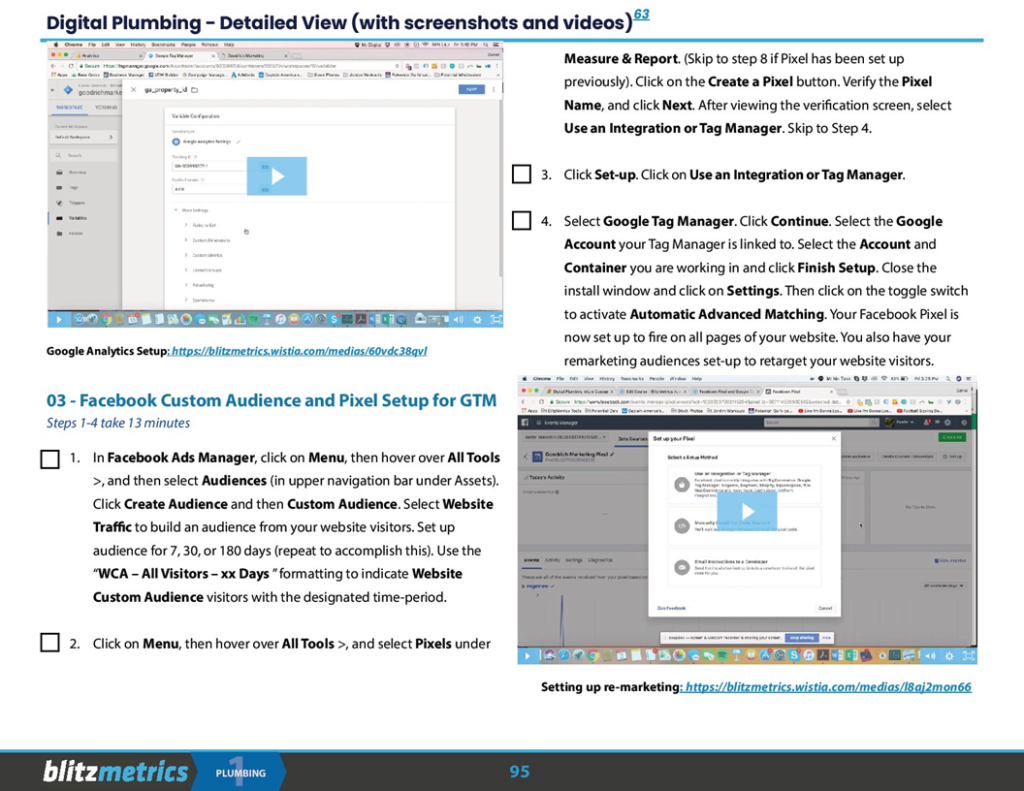The width and height of the screenshot is (1024, 791).
Task: Click the Google Analytics settings variable icon
Action: [176, 142]
